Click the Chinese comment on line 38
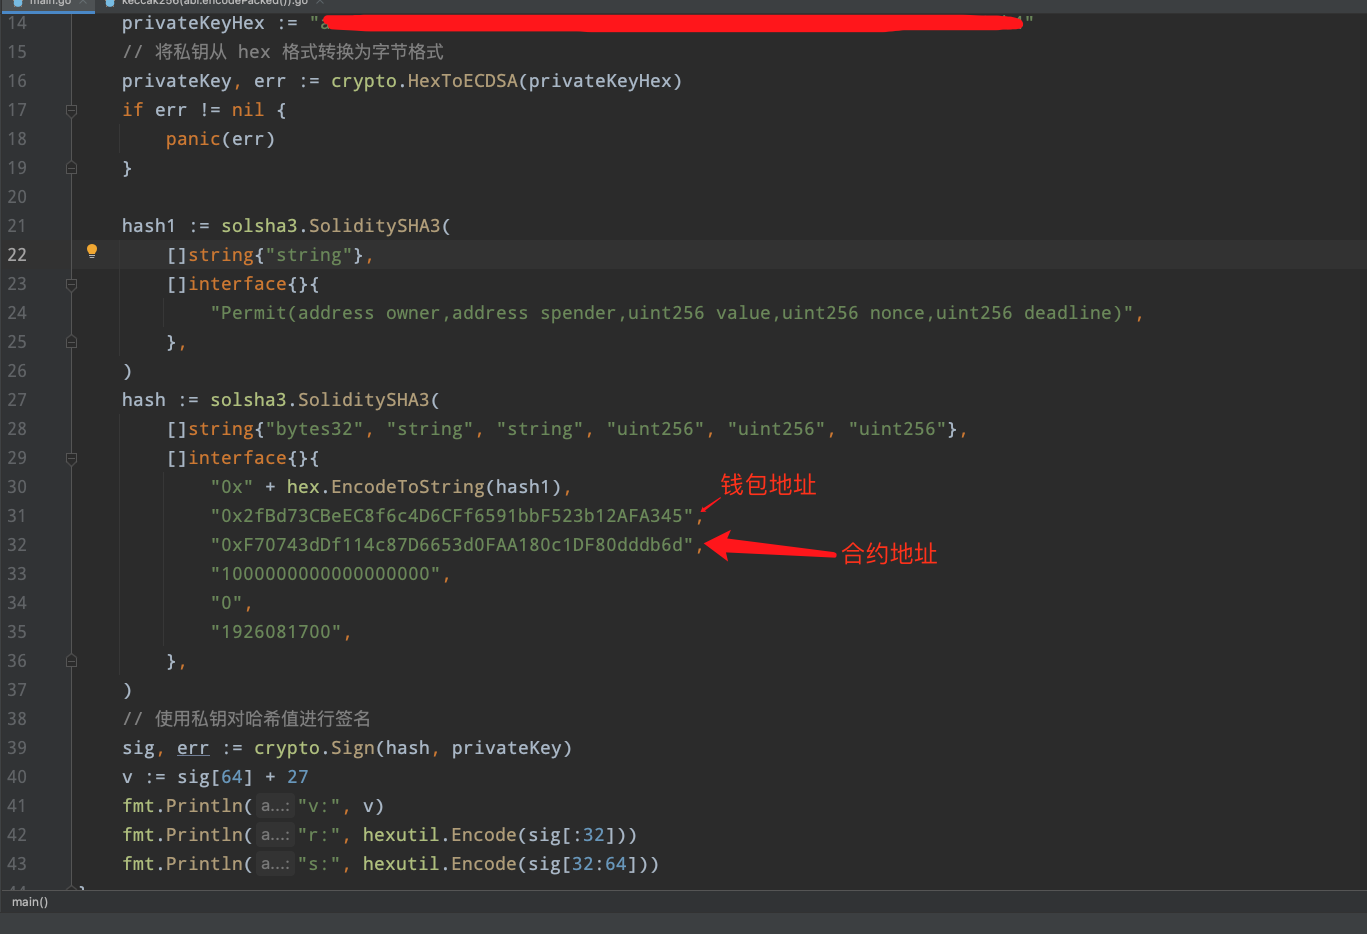The width and height of the screenshot is (1367, 934). pos(246,719)
